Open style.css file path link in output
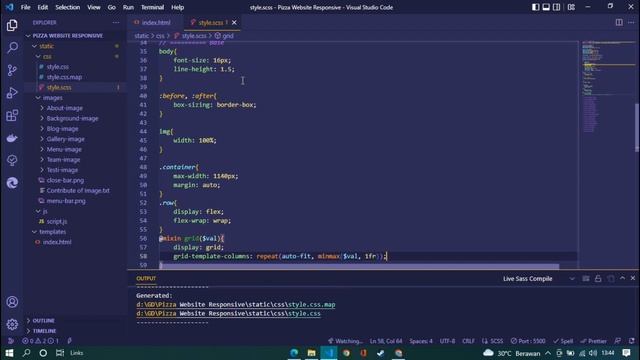The height and width of the screenshot is (360, 640). click(229, 313)
